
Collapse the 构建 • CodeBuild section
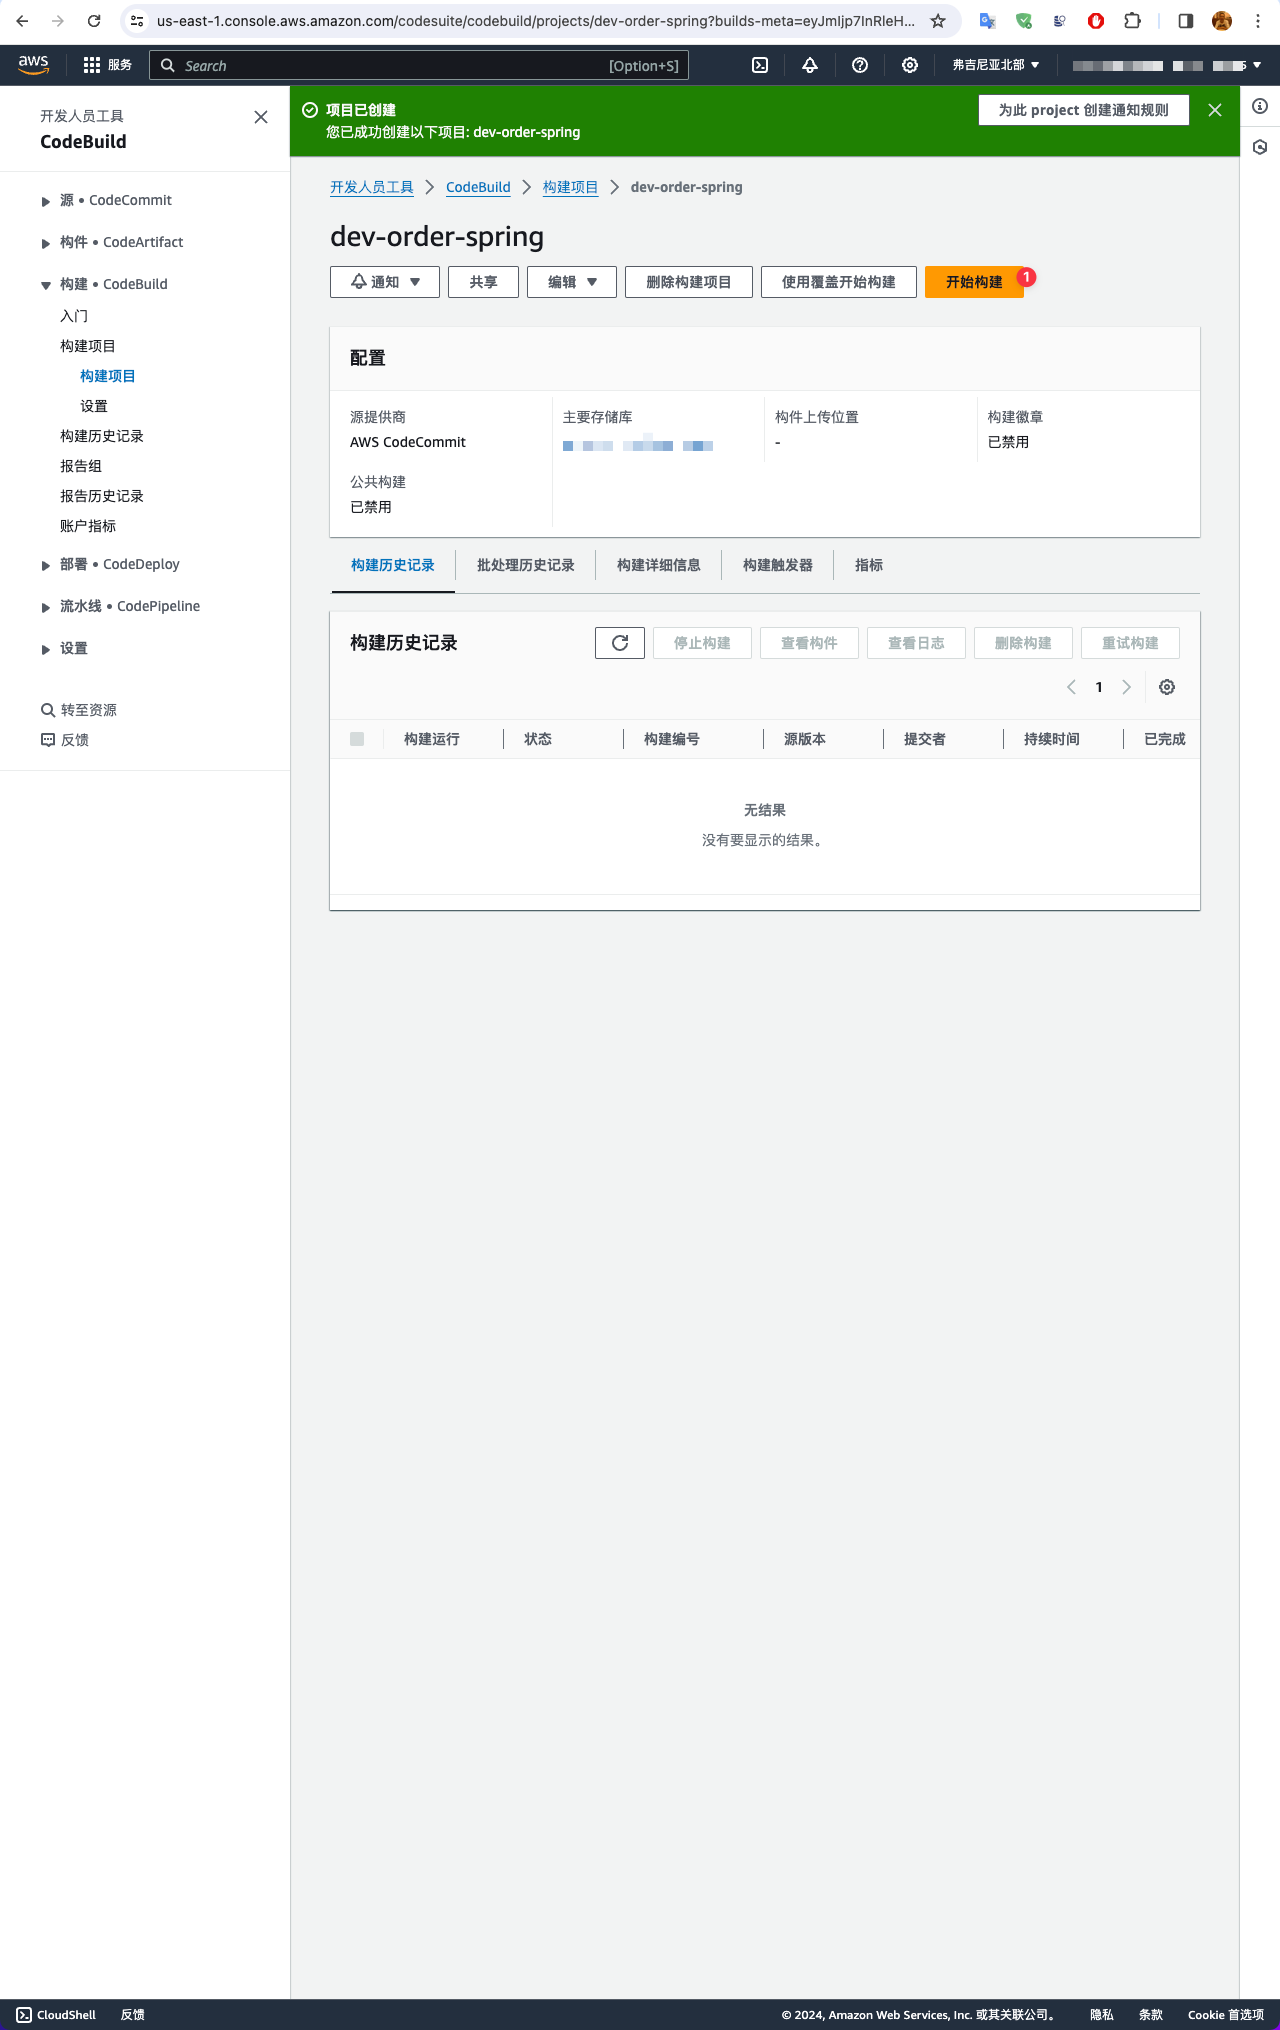pyautogui.click(x=46, y=286)
